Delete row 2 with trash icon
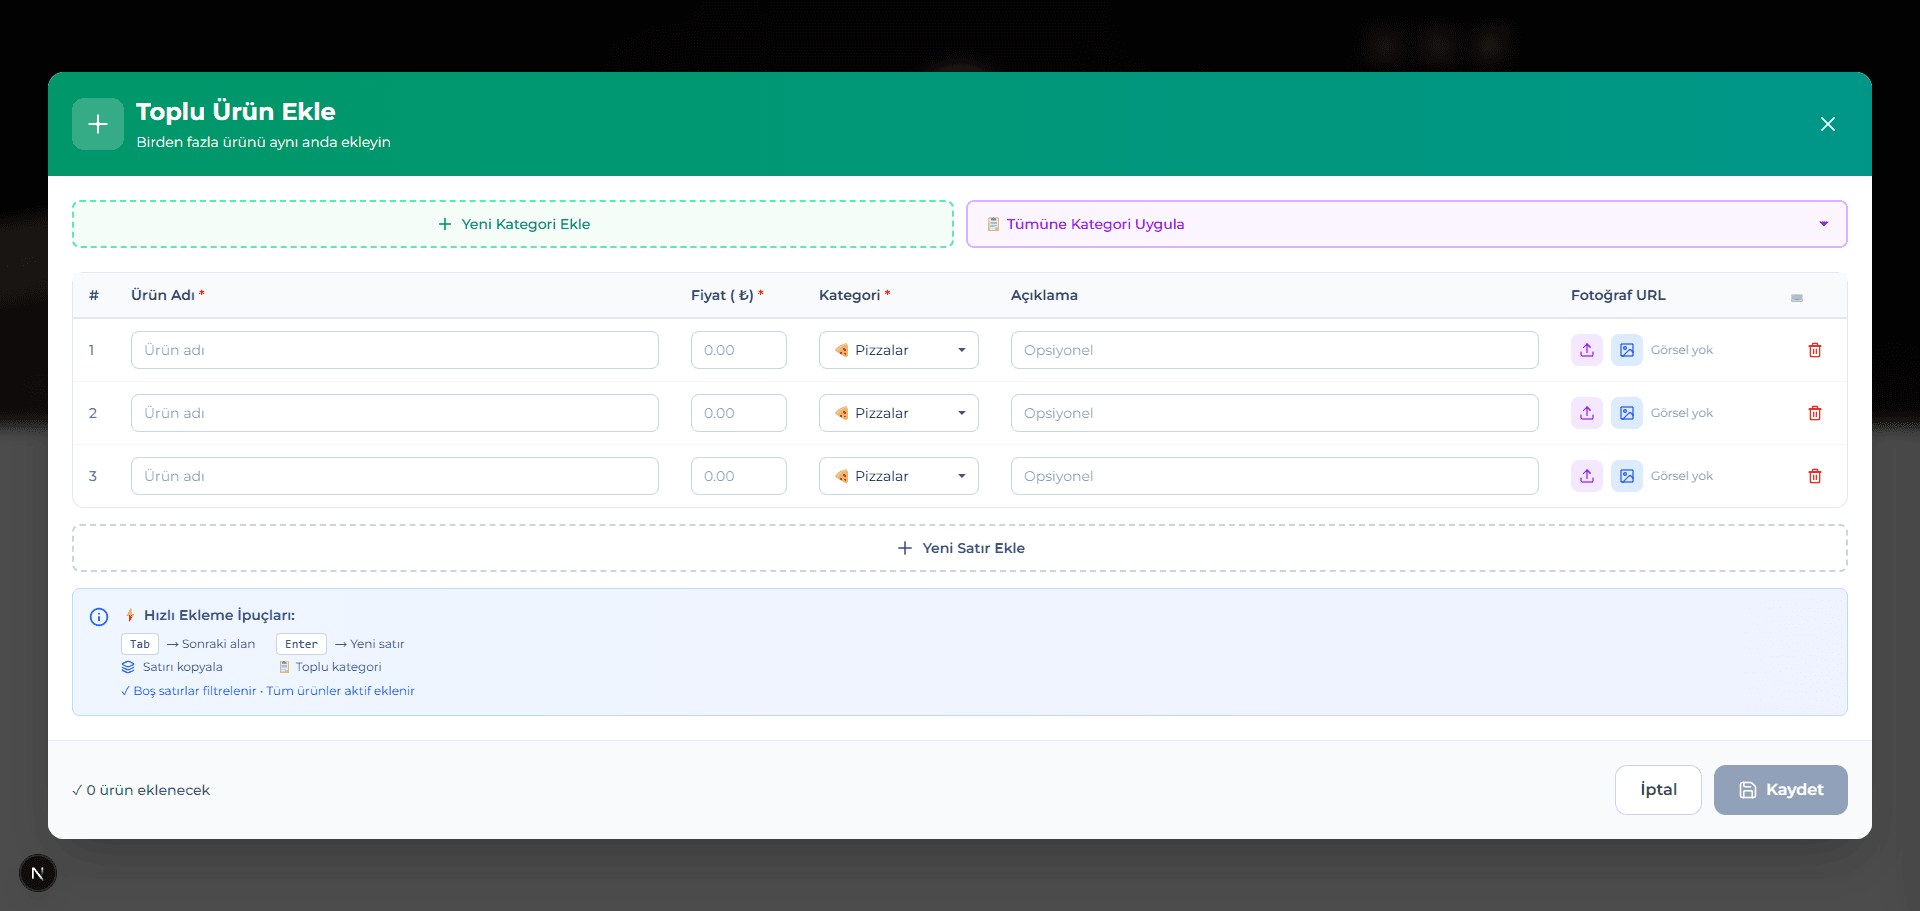This screenshot has height=911, width=1920. point(1815,413)
